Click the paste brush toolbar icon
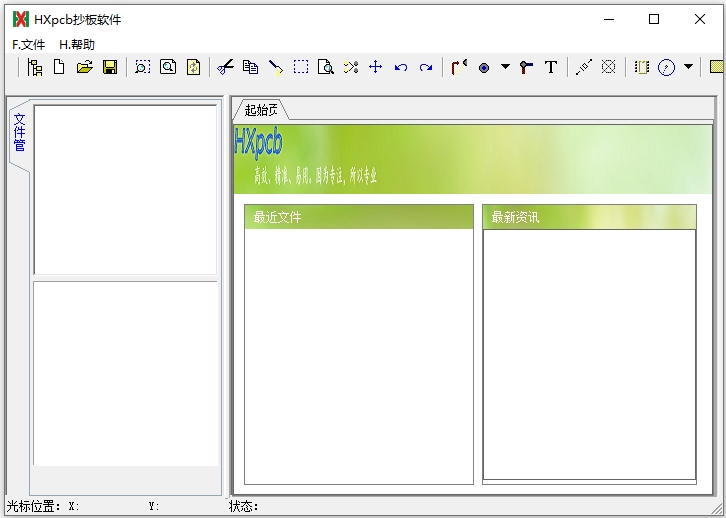Screen dimensions: 726x518 coord(276,68)
